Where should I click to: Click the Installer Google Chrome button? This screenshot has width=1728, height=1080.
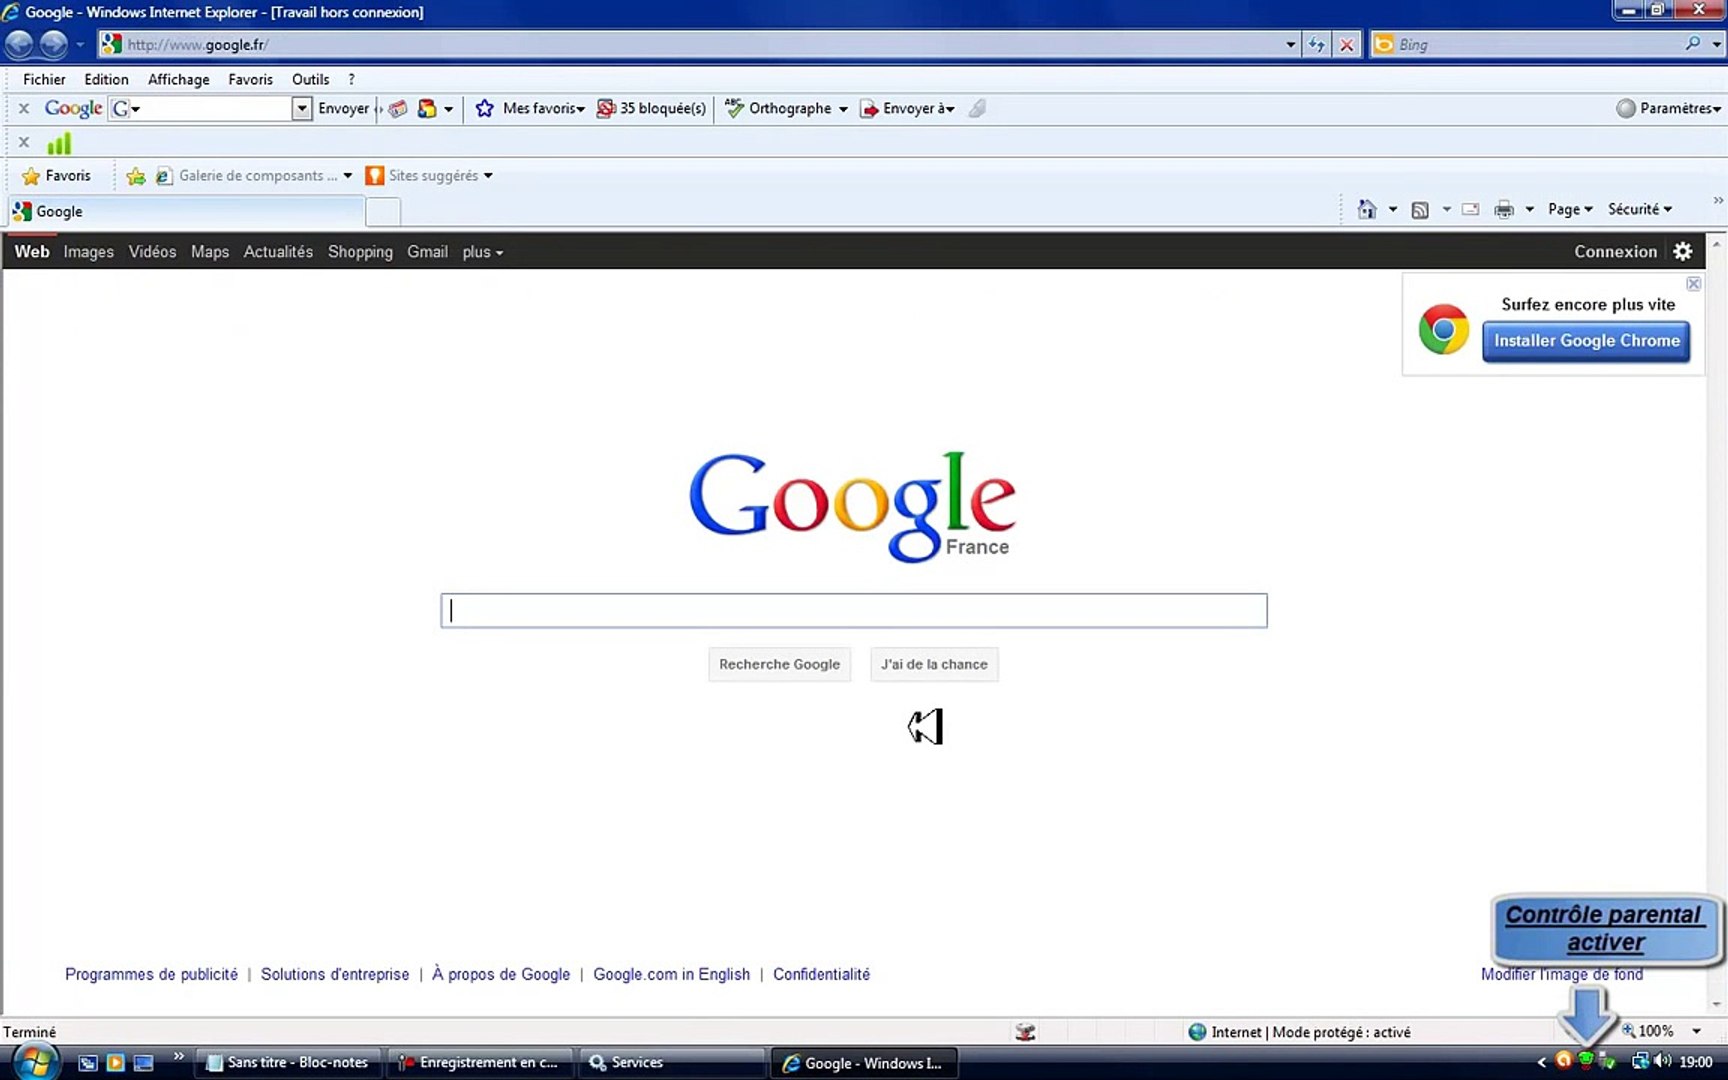click(1586, 341)
